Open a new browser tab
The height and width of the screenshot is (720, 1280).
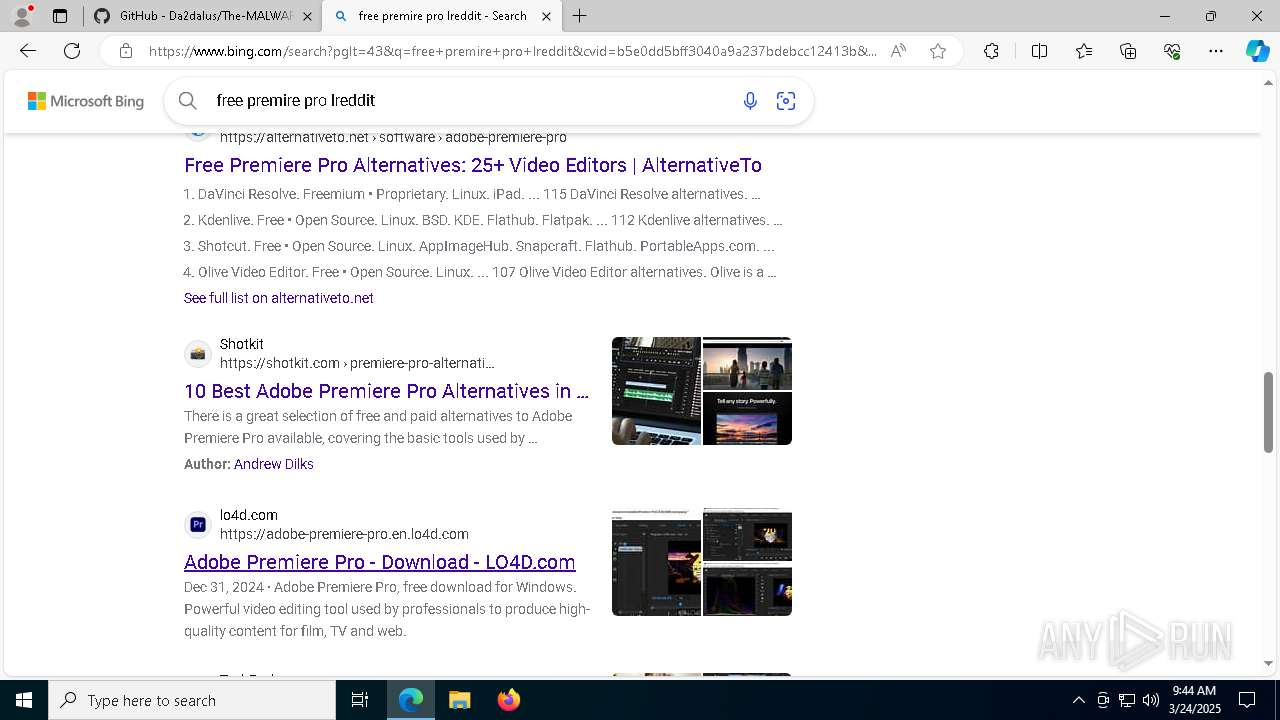pyautogui.click(x=580, y=16)
